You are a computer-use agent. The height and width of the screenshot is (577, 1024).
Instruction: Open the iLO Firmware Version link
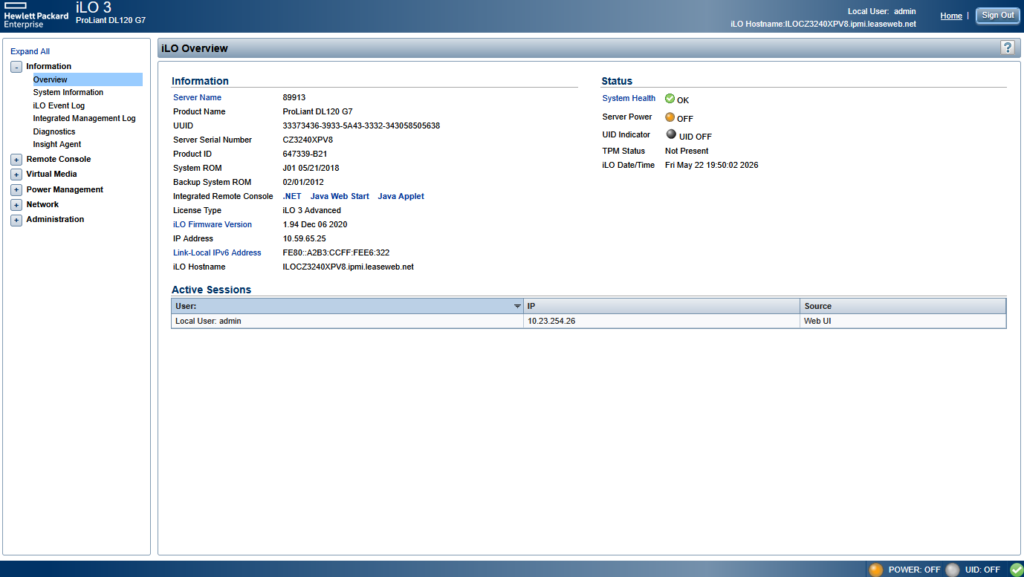click(212, 225)
